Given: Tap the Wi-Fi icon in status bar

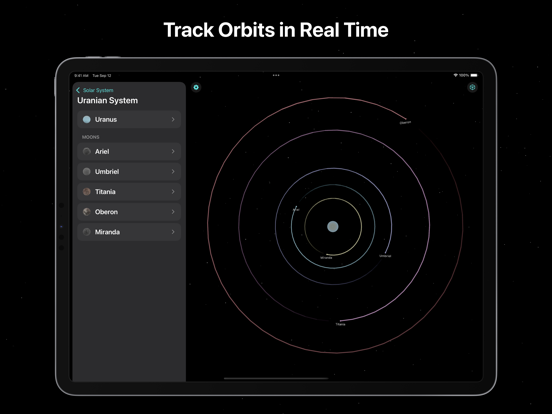Looking at the screenshot, I should click(x=456, y=75).
